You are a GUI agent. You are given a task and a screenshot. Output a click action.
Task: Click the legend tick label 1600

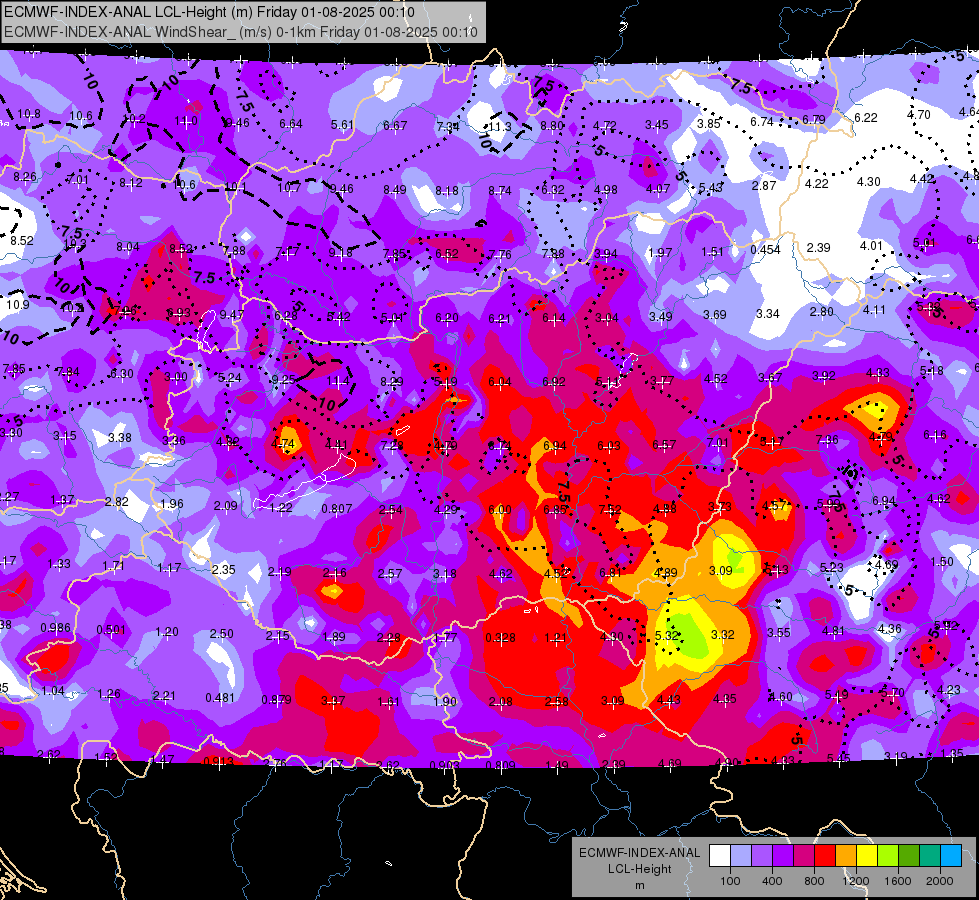(x=898, y=881)
